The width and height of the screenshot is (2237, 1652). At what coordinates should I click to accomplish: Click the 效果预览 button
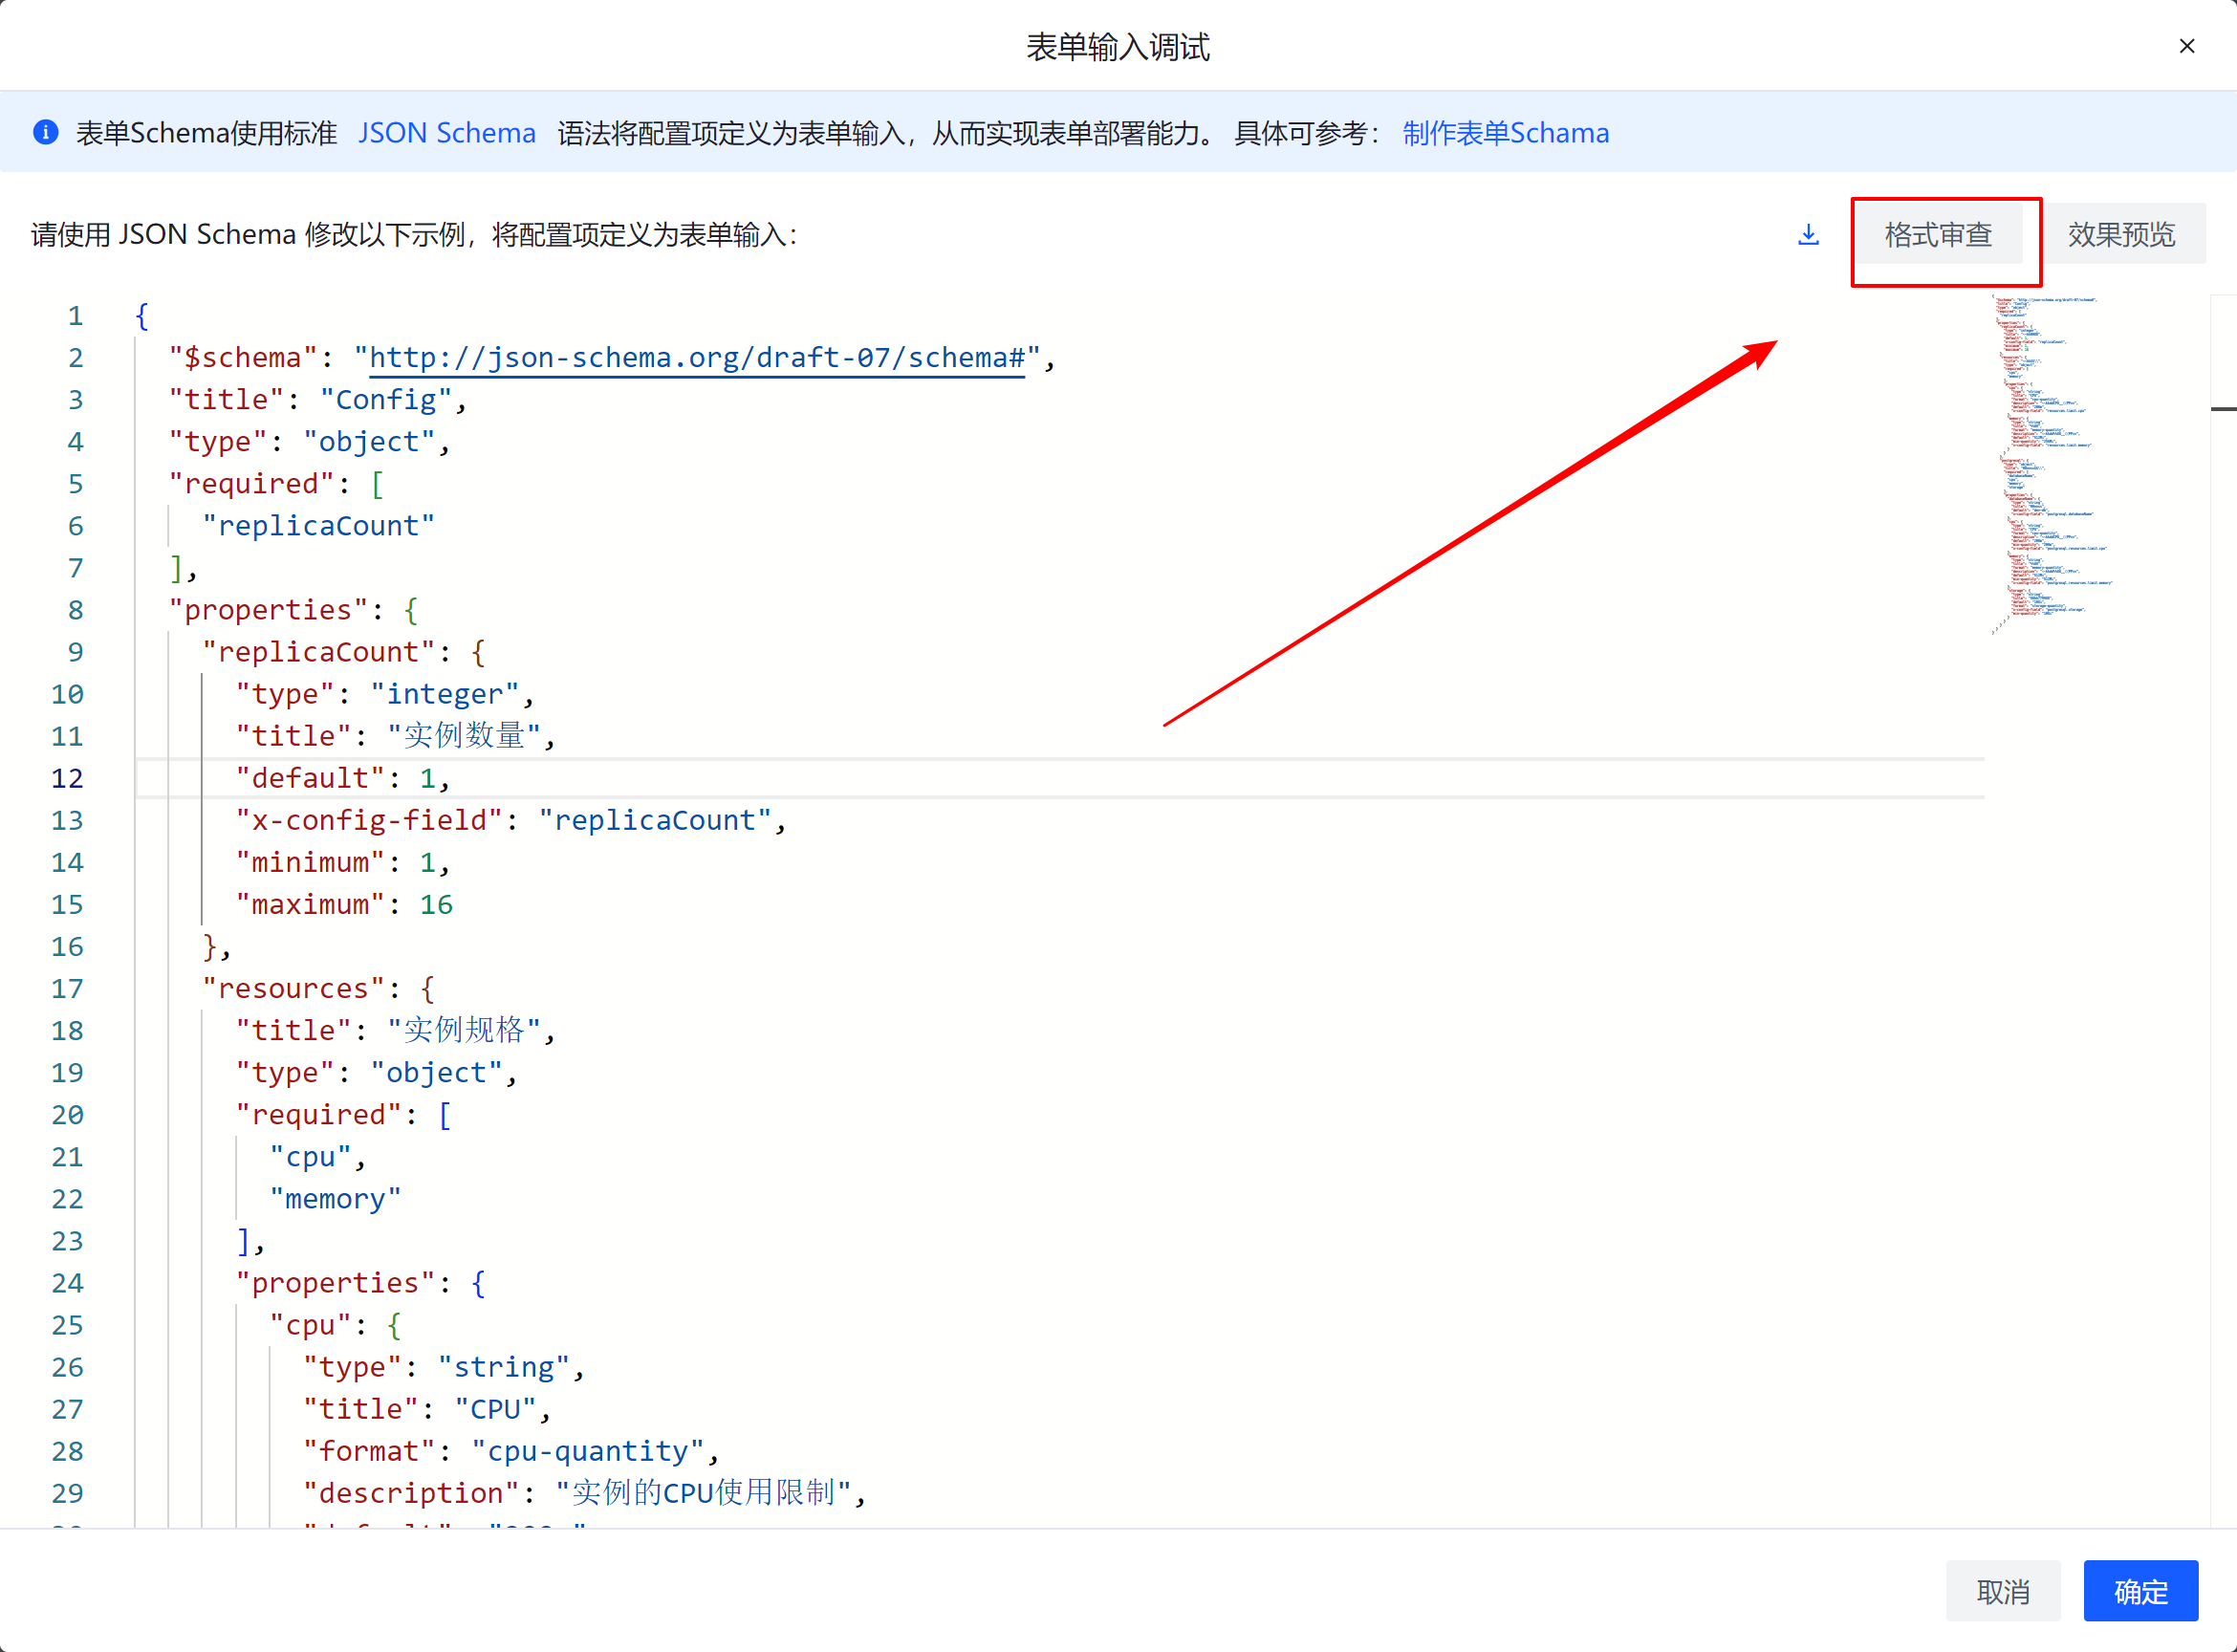point(2122,235)
